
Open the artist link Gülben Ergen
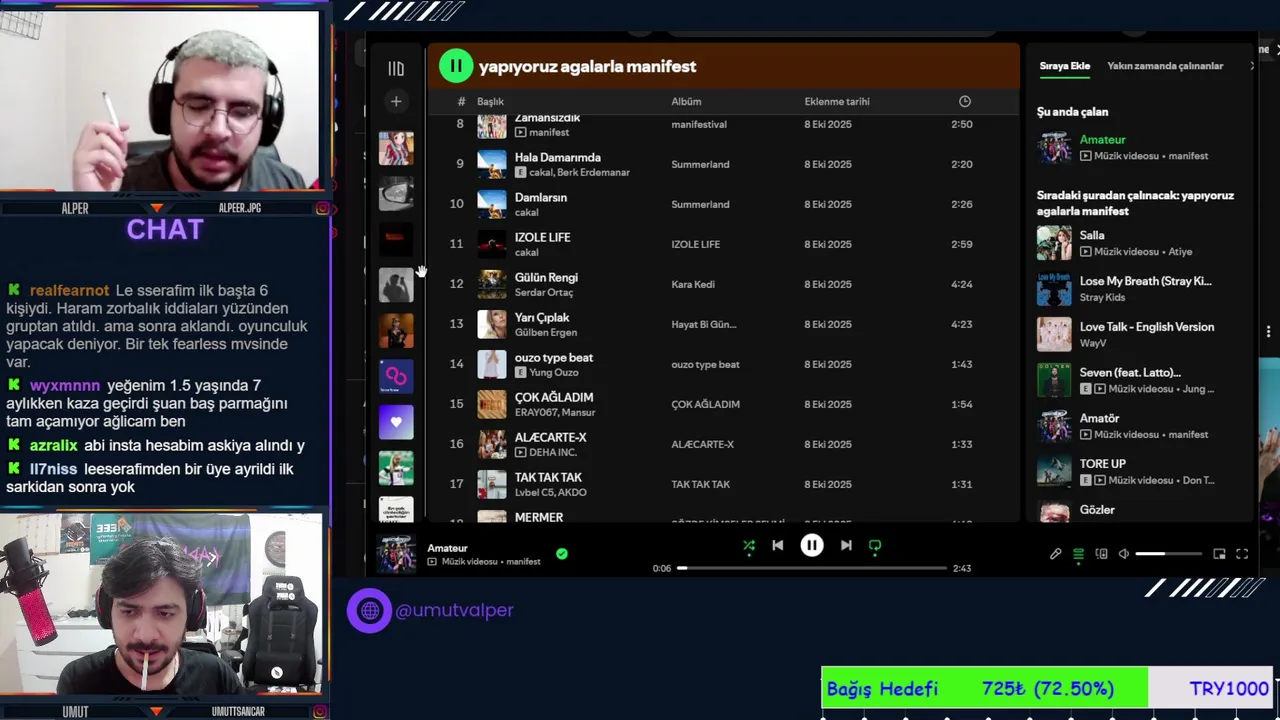click(546, 332)
